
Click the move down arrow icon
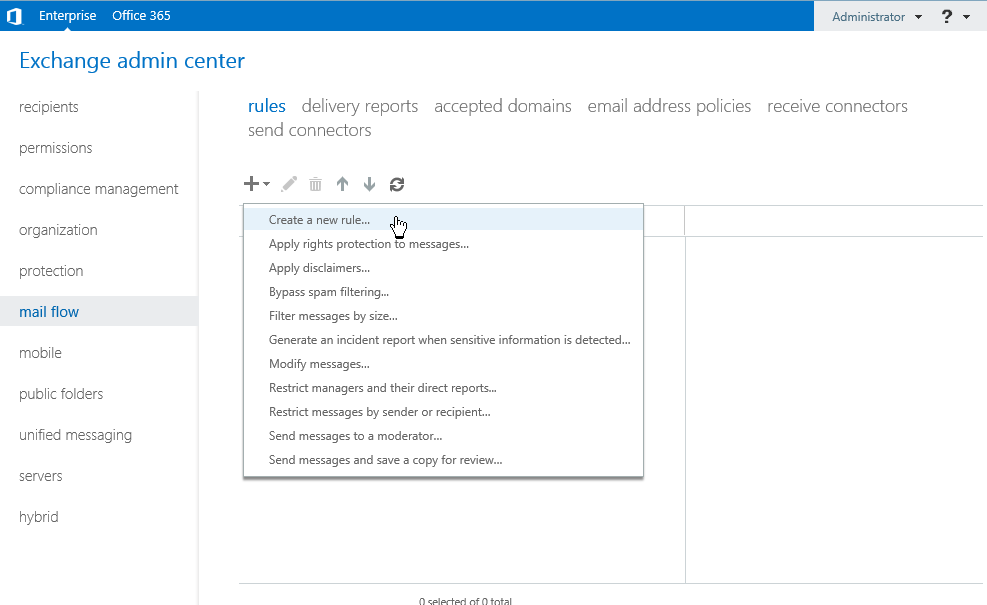pos(369,184)
